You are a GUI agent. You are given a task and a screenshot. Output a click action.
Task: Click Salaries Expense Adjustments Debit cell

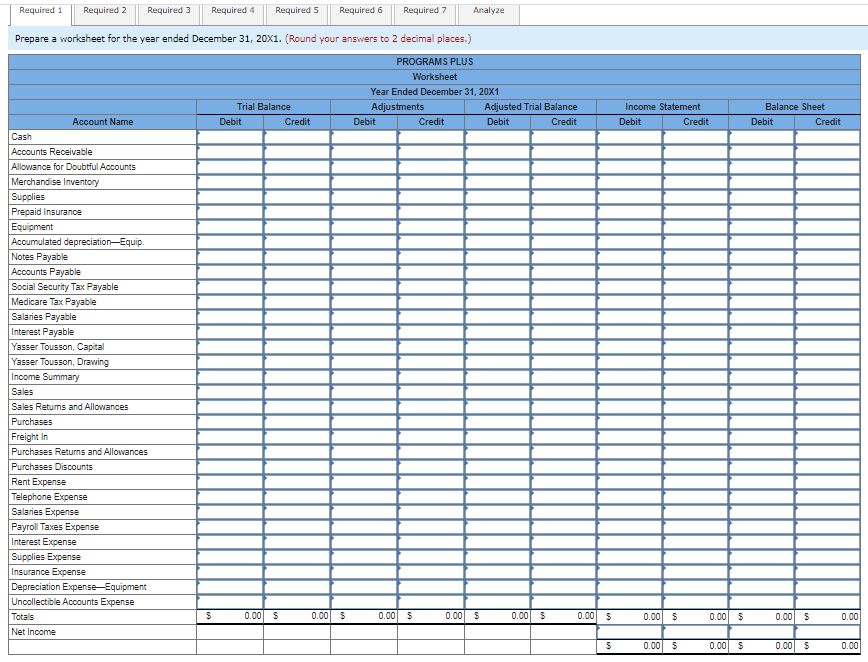coord(364,511)
